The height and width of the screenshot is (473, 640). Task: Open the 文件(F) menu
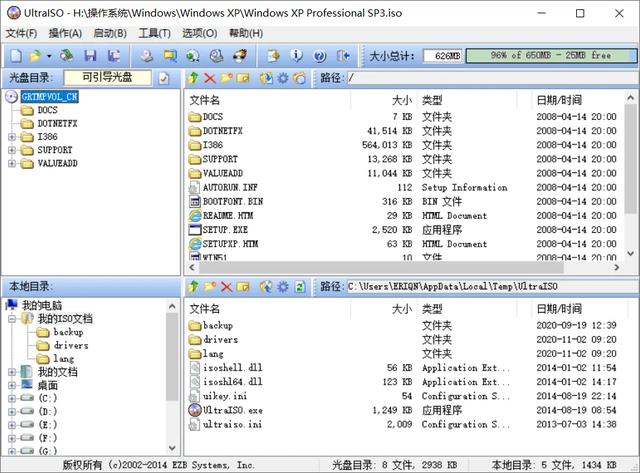click(x=21, y=33)
